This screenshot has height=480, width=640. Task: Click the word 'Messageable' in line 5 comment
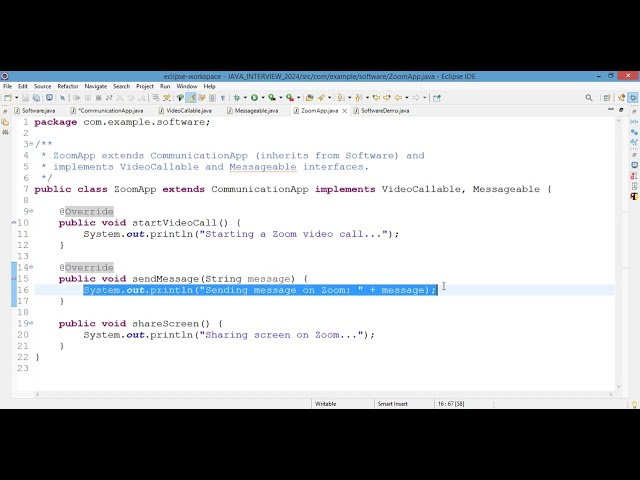tap(262, 167)
